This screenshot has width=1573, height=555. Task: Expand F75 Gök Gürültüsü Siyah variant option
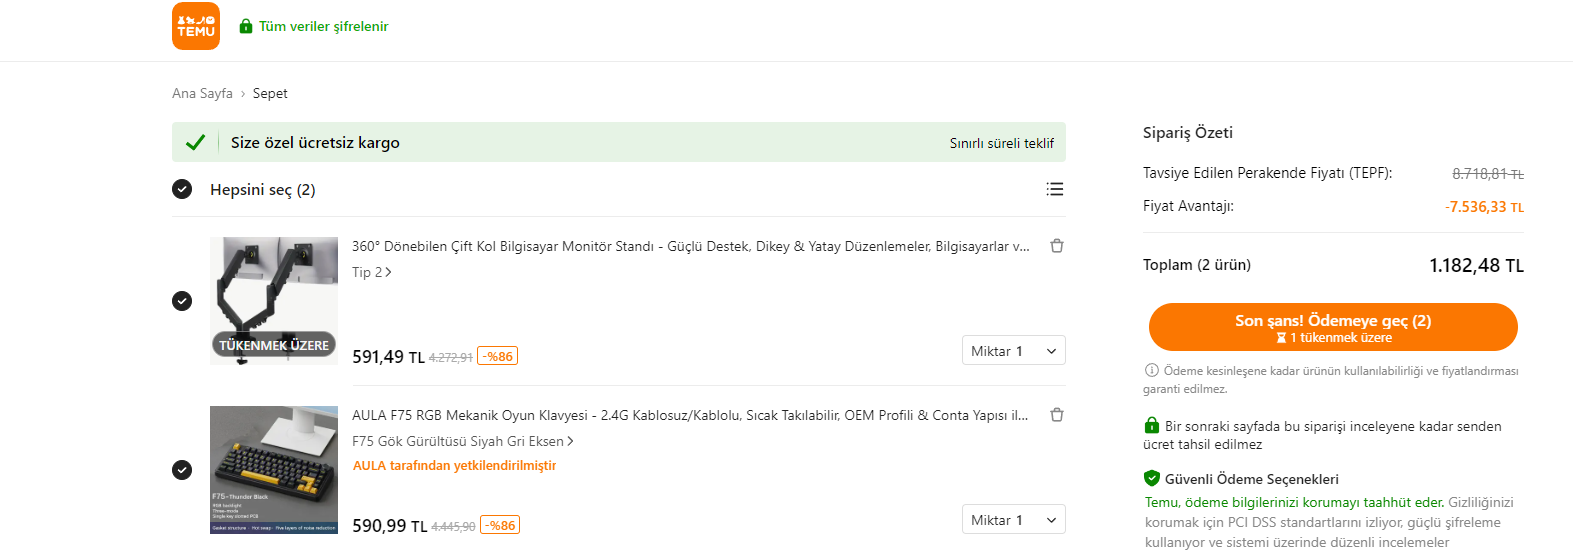pos(462,441)
